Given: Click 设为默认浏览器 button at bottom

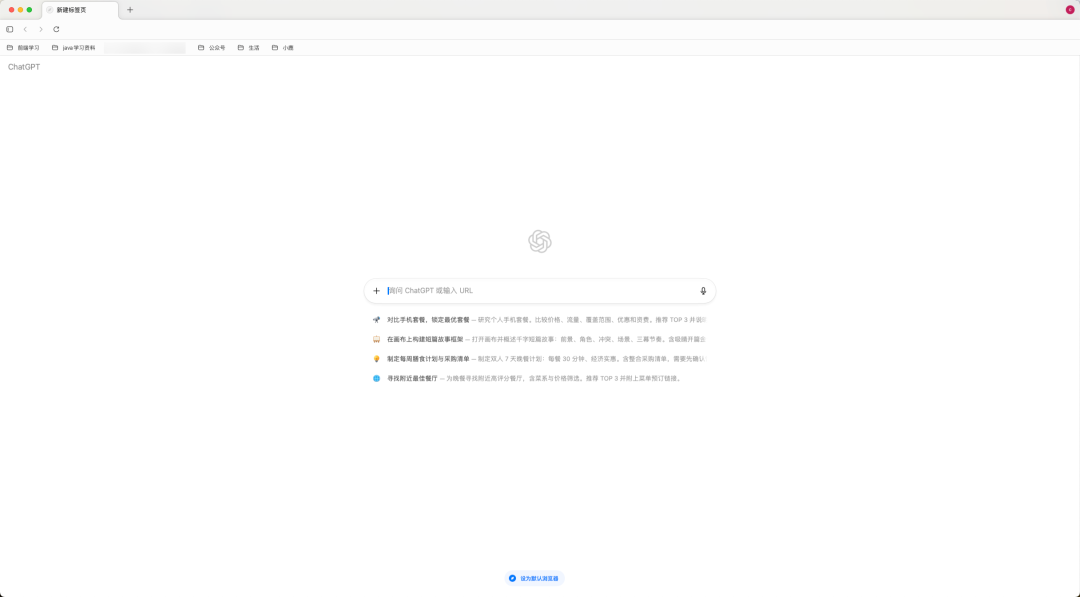Looking at the screenshot, I should tap(534, 578).
